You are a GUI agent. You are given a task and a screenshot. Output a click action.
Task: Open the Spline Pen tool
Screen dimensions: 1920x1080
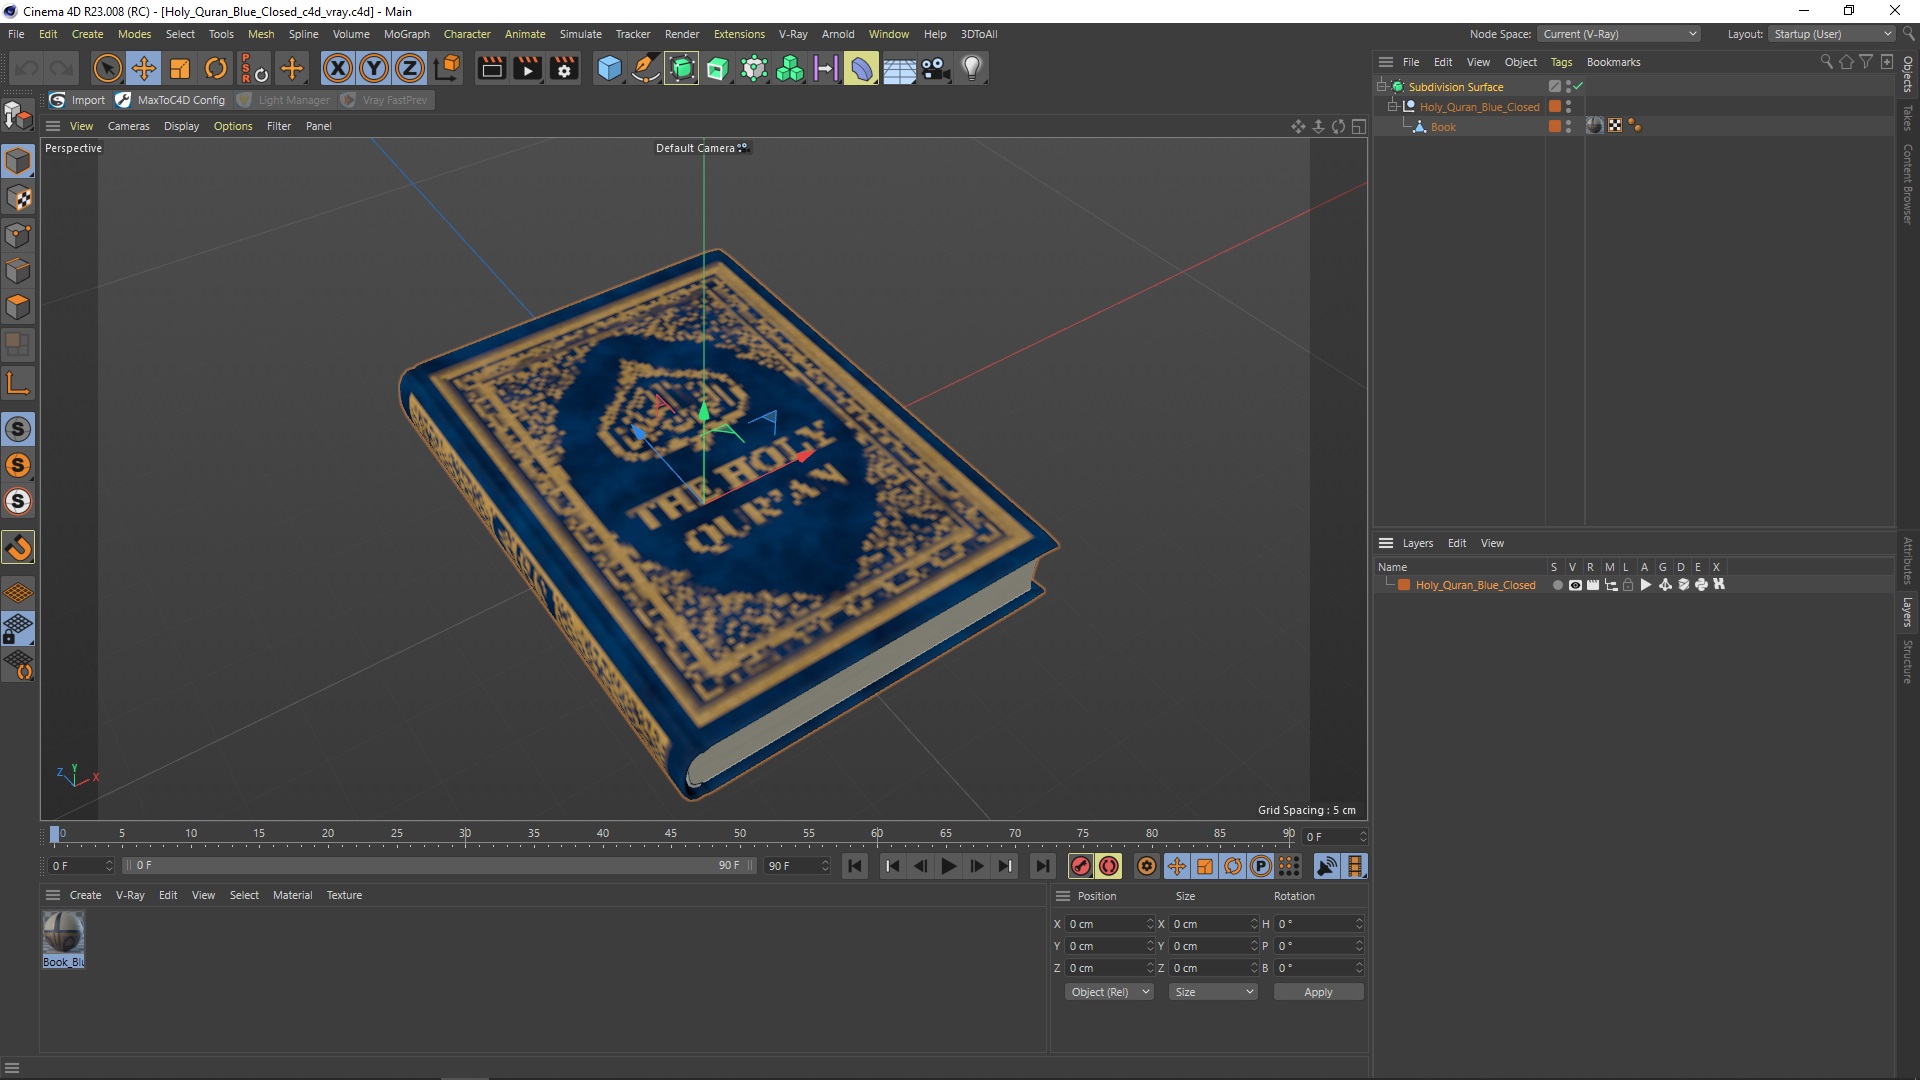[x=646, y=68]
